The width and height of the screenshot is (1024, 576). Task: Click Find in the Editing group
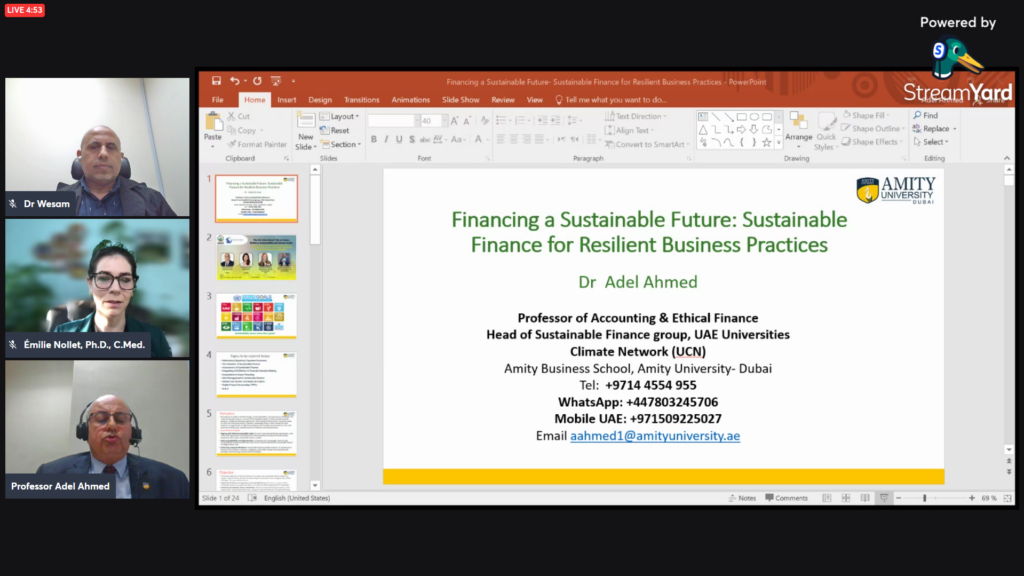[x=925, y=116]
